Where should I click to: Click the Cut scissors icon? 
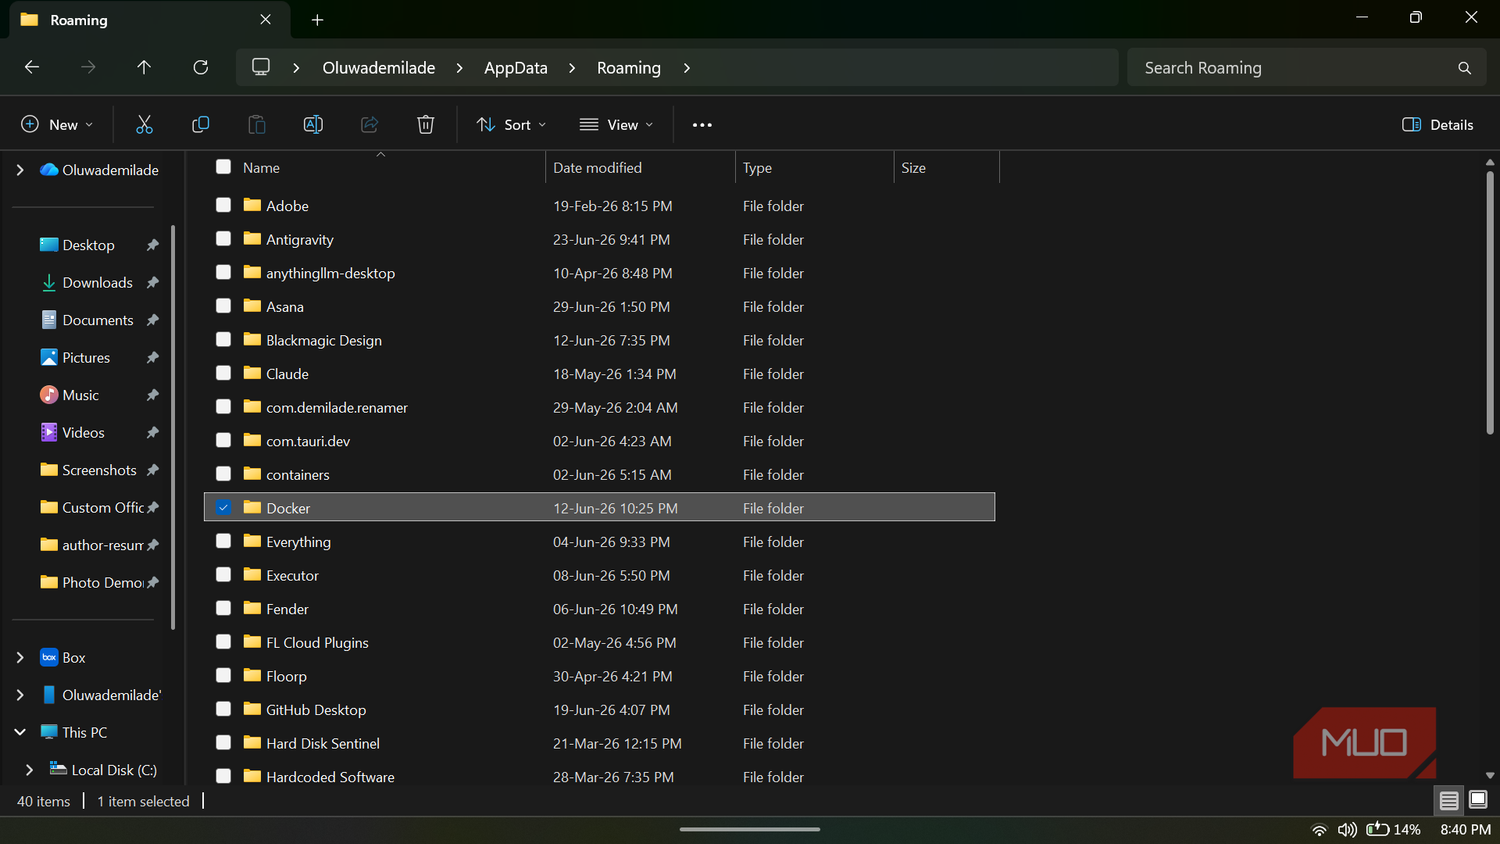click(x=144, y=125)
